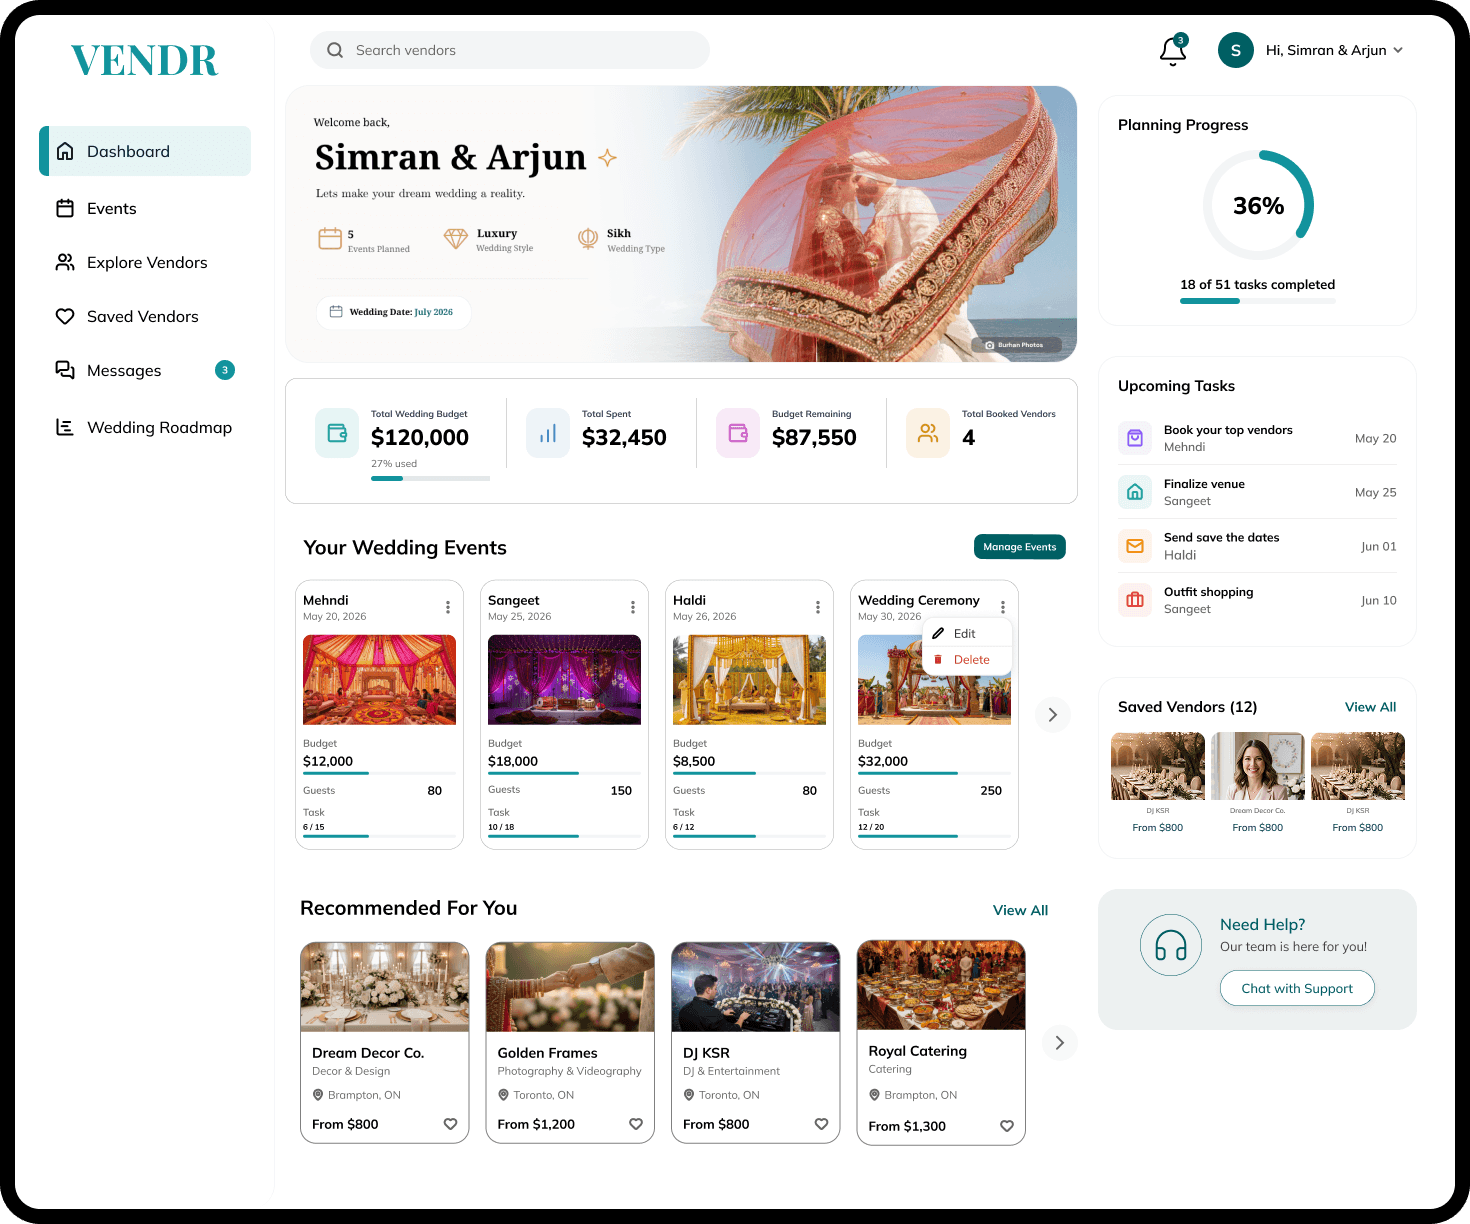The height and width of the screenshot is (1224, 1470).
Task: Click the Budget Remaining wallet icon
Action: click(738, 433)
